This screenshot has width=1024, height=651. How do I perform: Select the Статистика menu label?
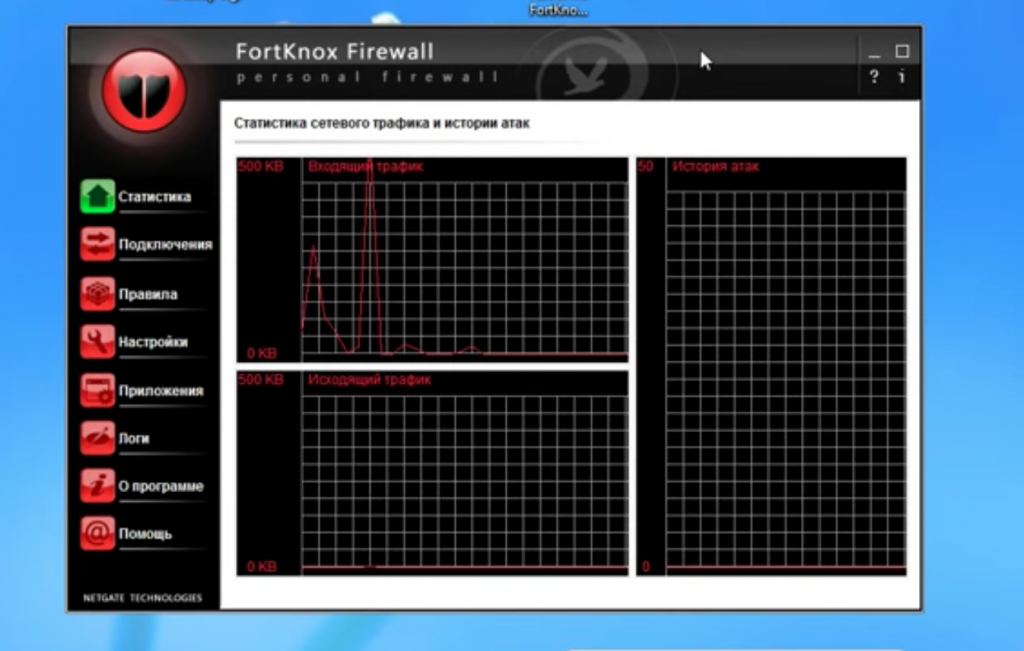(x=155, y=197)
